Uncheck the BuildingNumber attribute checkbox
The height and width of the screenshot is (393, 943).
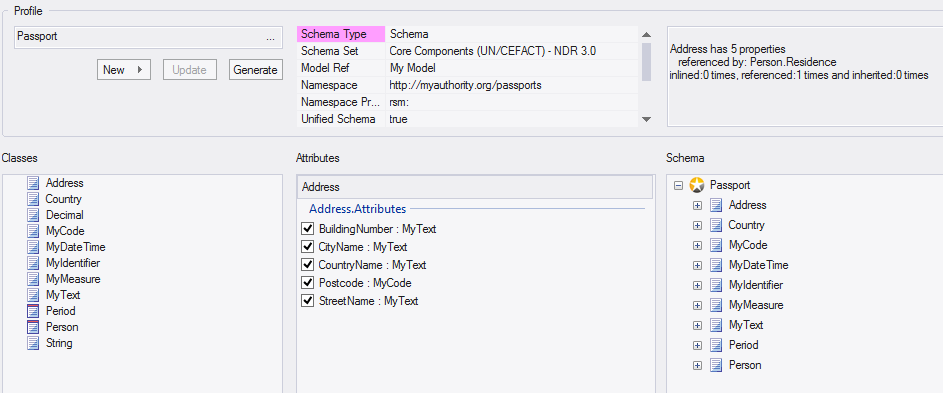point(308,229)
